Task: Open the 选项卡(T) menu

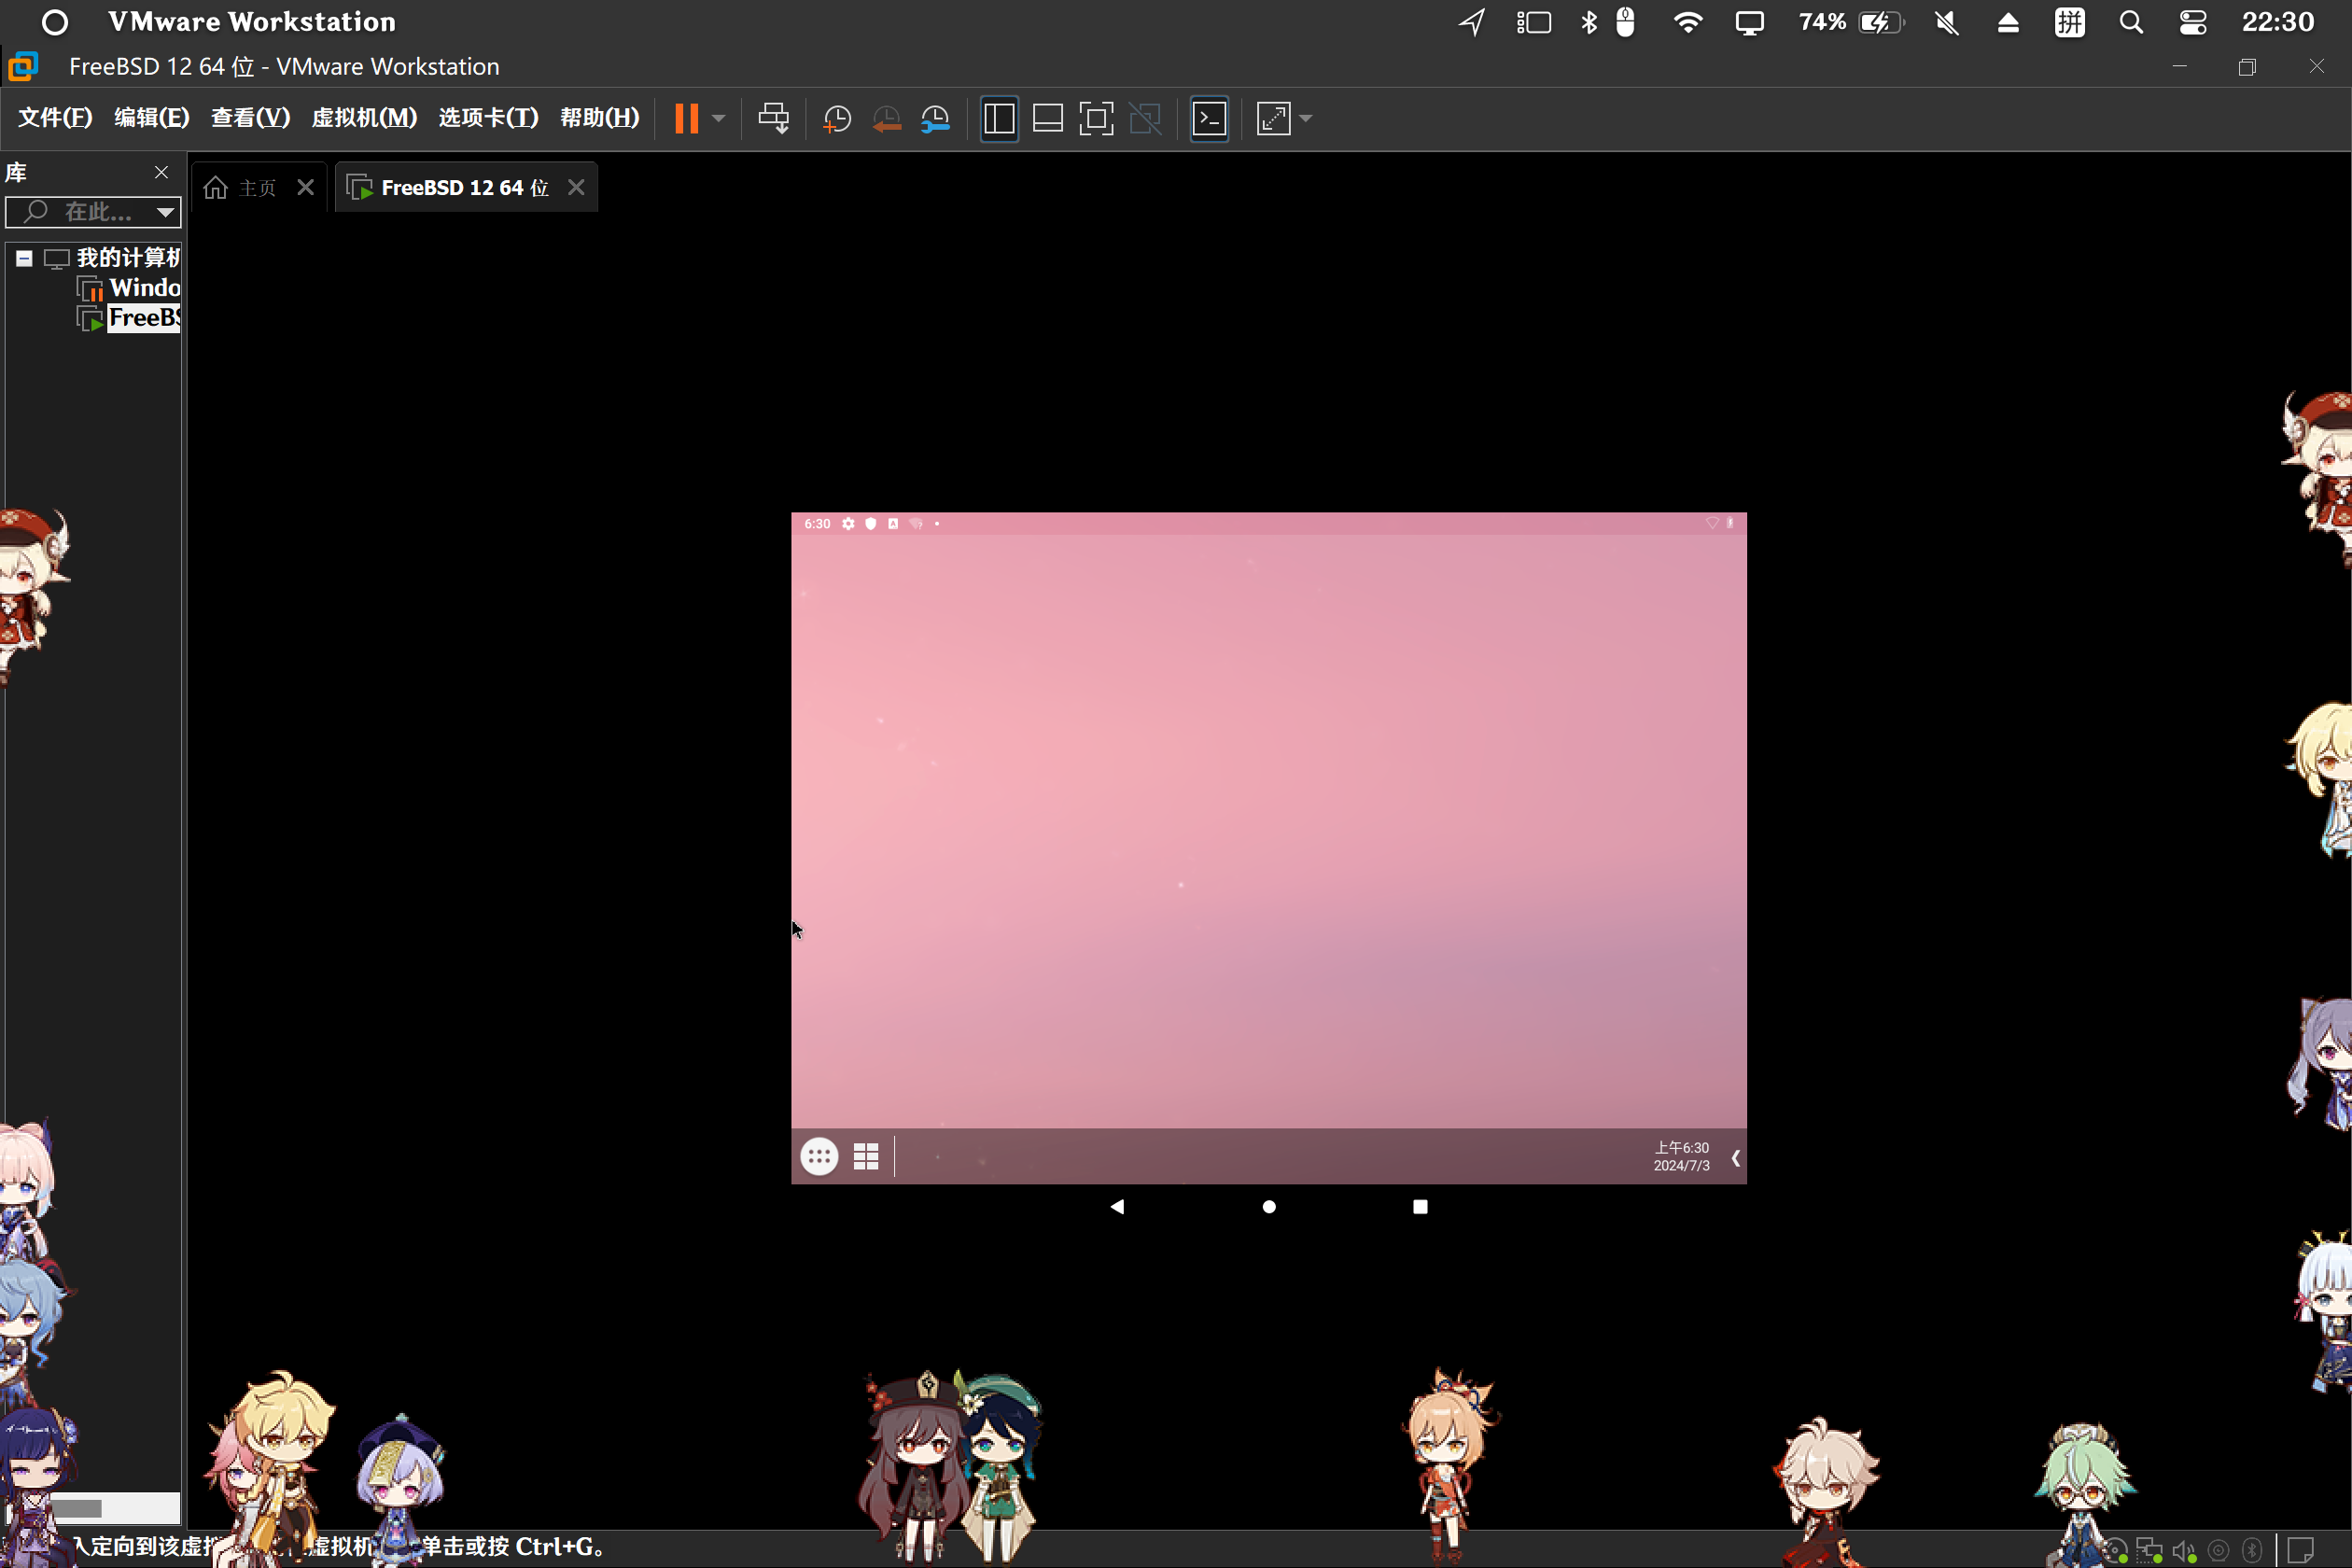Action: point(488,118)
